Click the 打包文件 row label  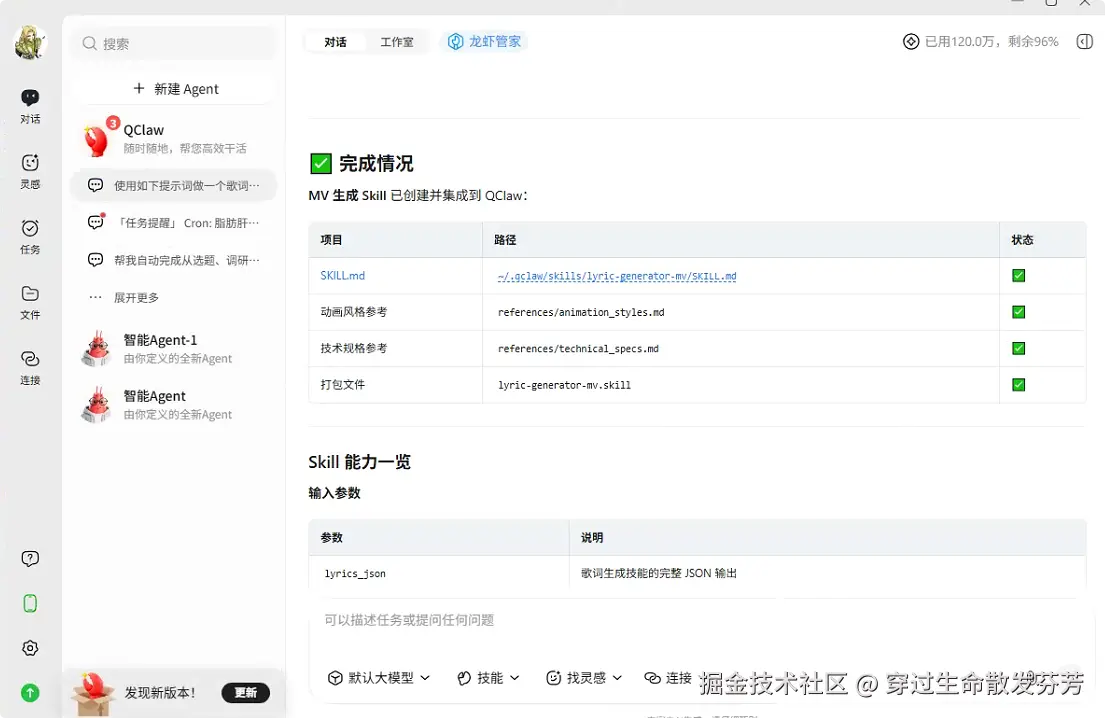[342, 385]
